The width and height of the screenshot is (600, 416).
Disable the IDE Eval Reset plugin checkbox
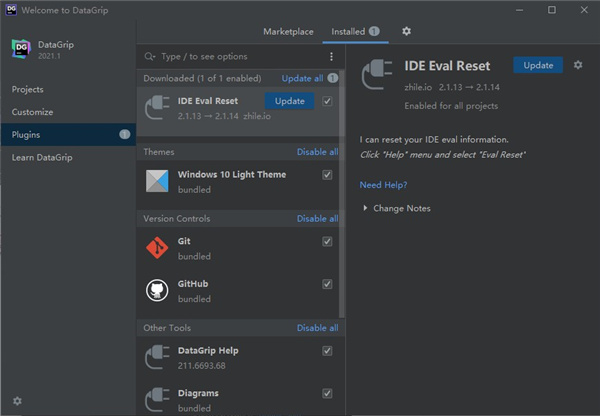pos(328,101)
